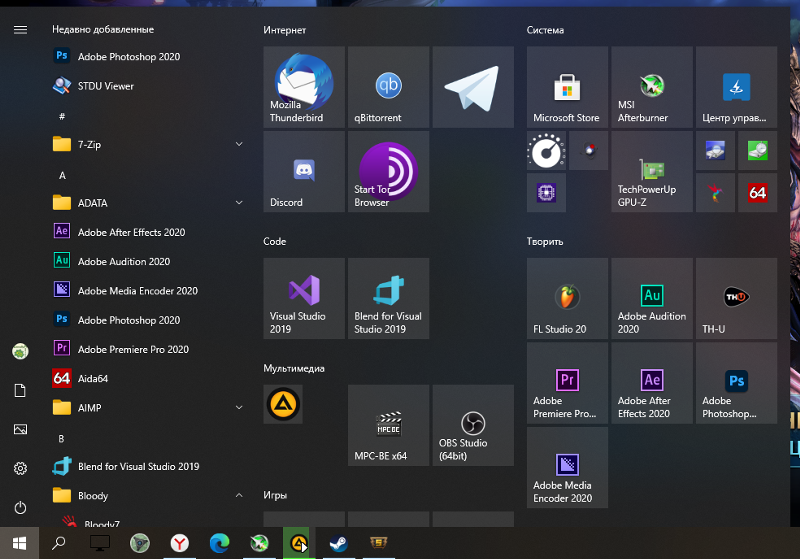Open TechPowerUp GPU-Z tile

pos(652,172)
